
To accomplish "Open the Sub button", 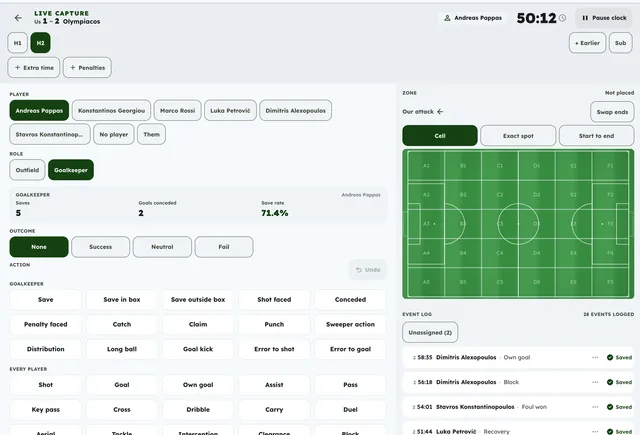I will tap(620, 43).
